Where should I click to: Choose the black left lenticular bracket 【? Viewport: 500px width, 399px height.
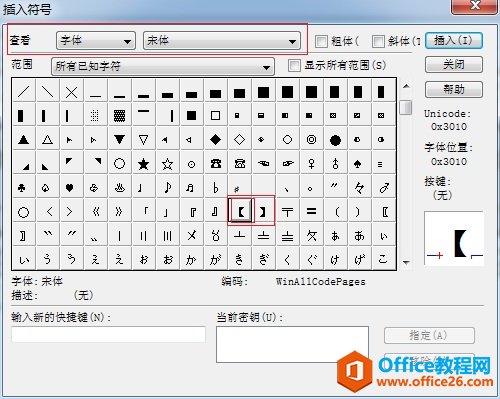tap(241, 211)
